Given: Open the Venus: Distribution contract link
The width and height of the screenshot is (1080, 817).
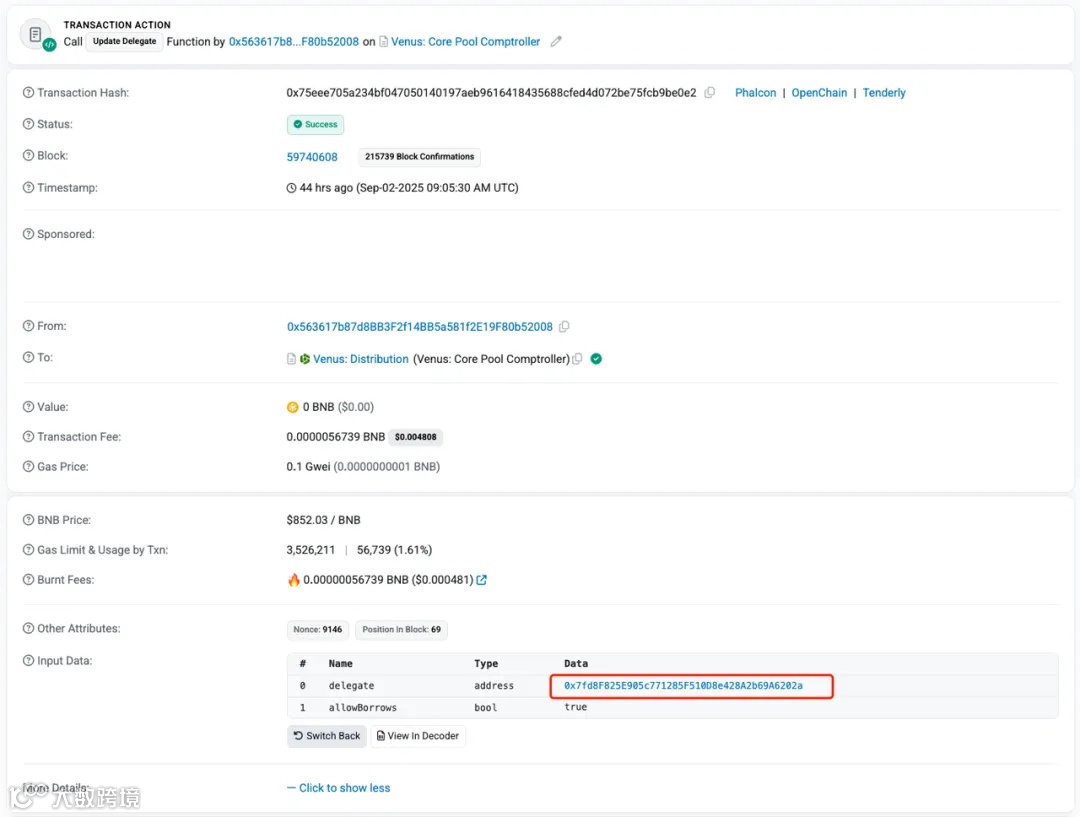Looking at the screenshot, I should 361,359.
